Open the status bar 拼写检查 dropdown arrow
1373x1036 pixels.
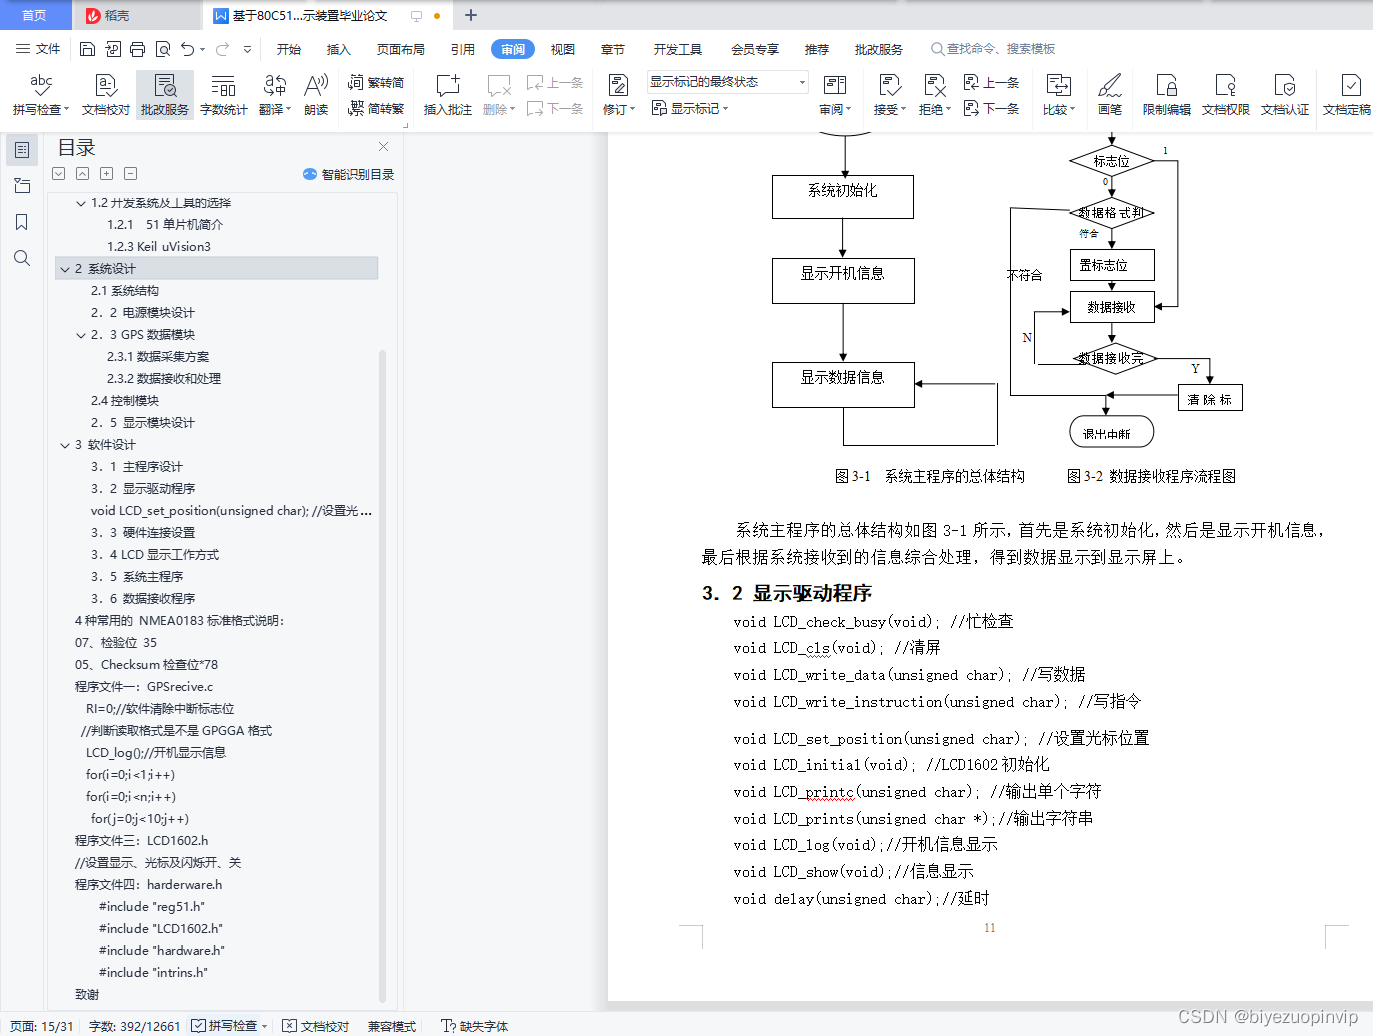pos(264,1026)
